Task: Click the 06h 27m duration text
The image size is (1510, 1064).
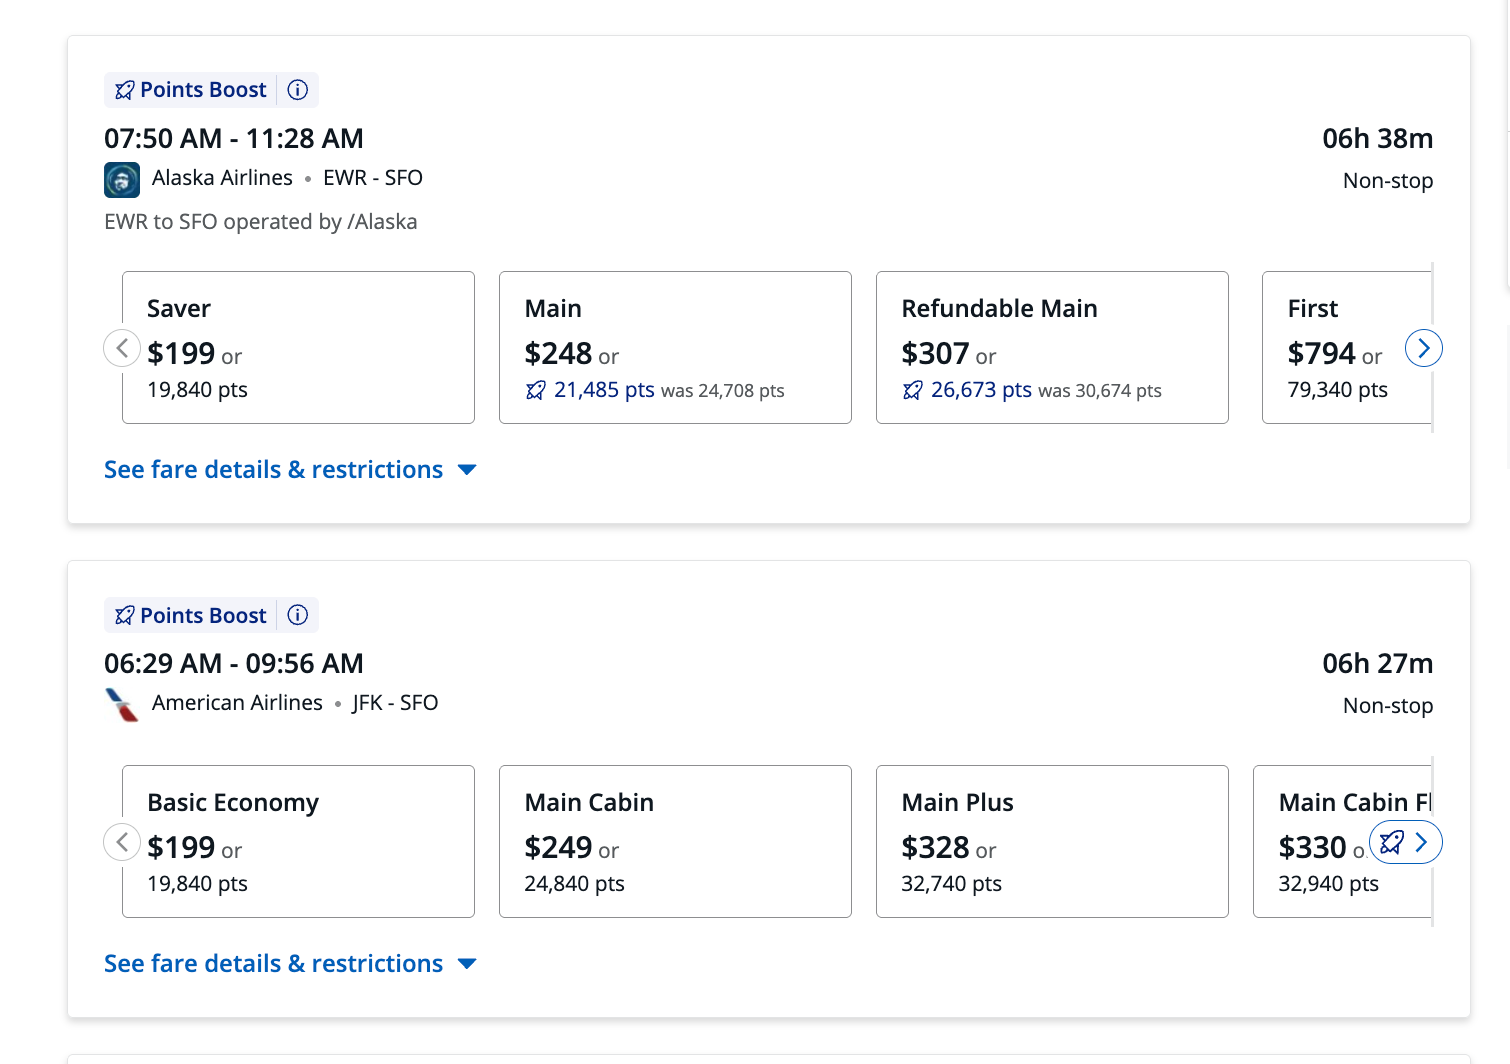Action: (x=1377, y=663)
